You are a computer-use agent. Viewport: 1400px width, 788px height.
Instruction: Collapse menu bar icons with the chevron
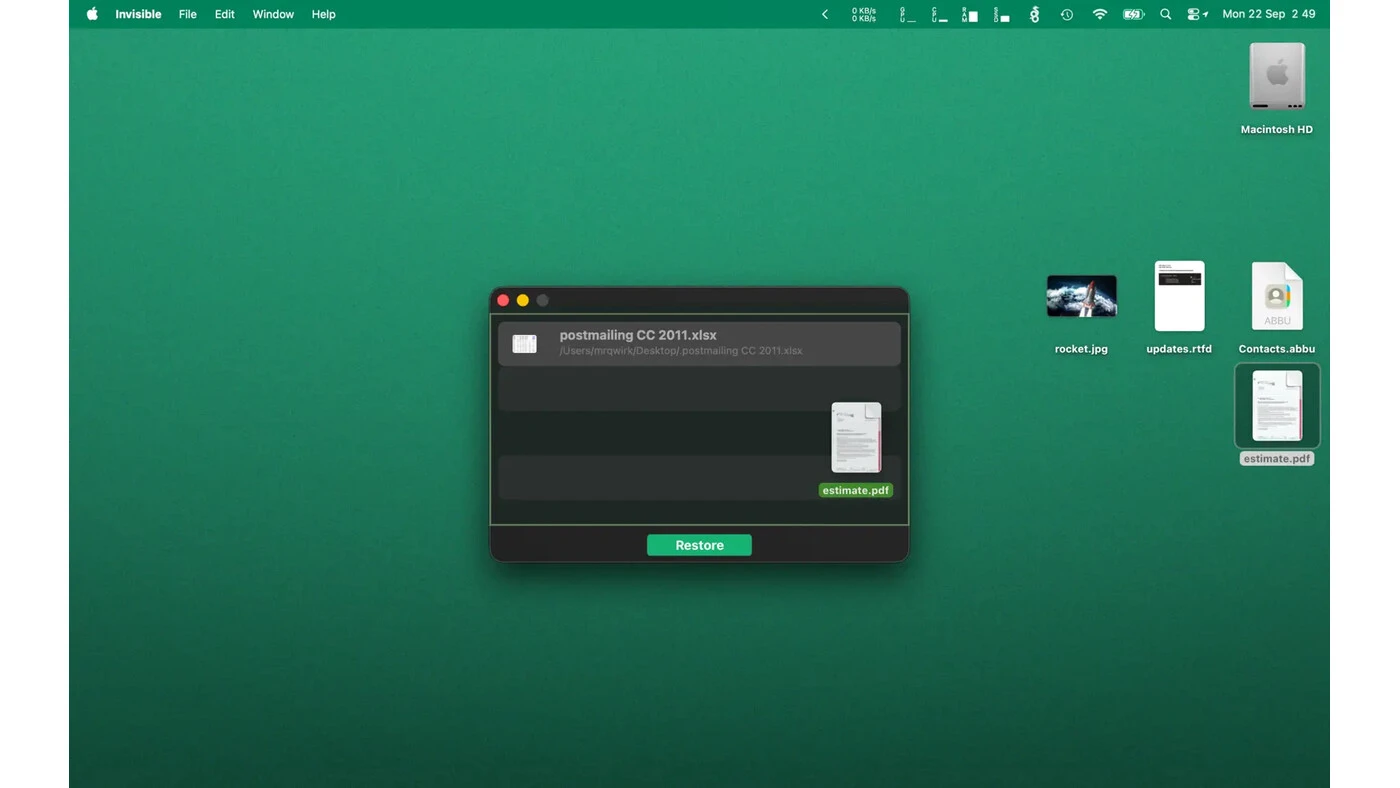point(825,14)
